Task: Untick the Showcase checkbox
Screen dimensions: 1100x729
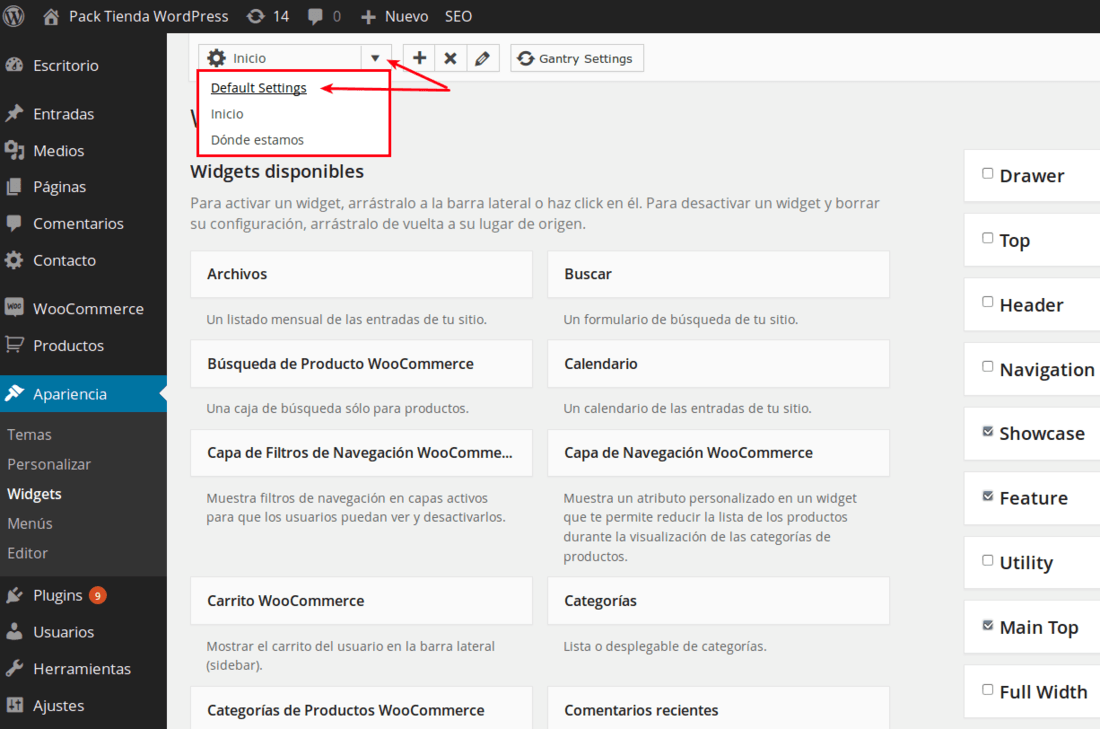Action: click(x=987, y=431)
